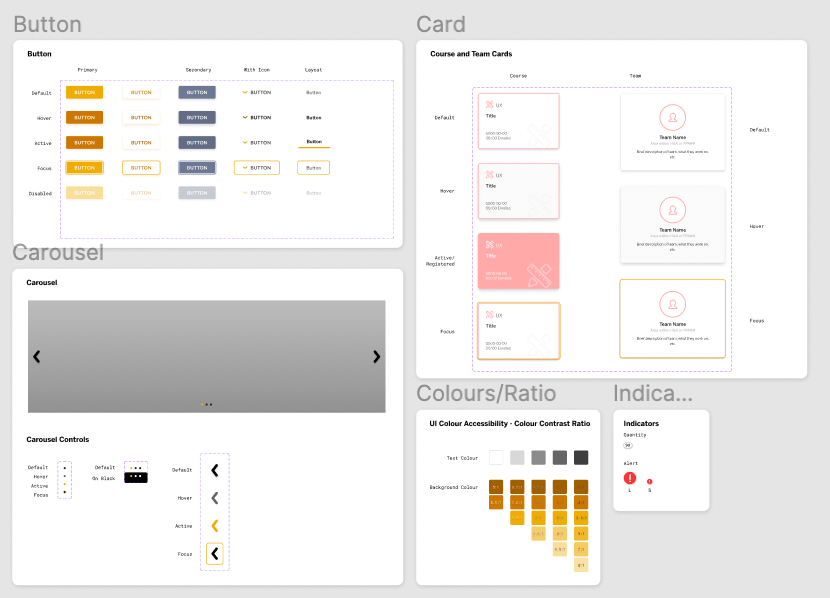
Task: Click the Hover row With Icon button
Action: [256, 117]
